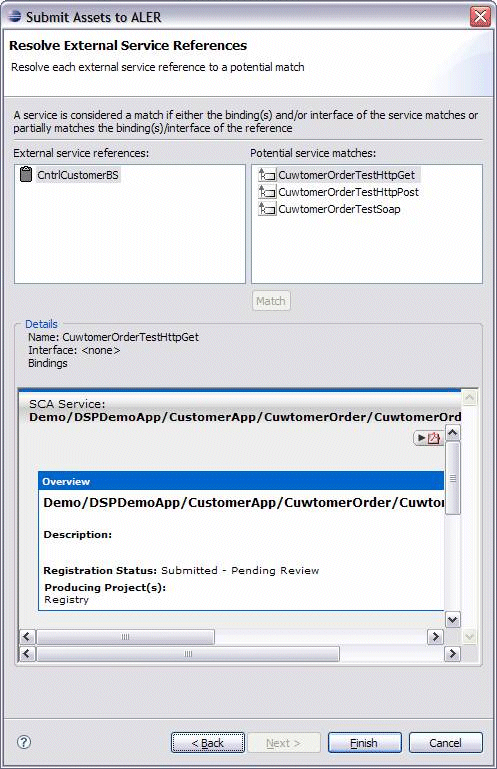This screenshot has height=769, width=497.
Task: Click the service icon beside CuwtomerOrderTestHttpGet
Action: [267, 175]
